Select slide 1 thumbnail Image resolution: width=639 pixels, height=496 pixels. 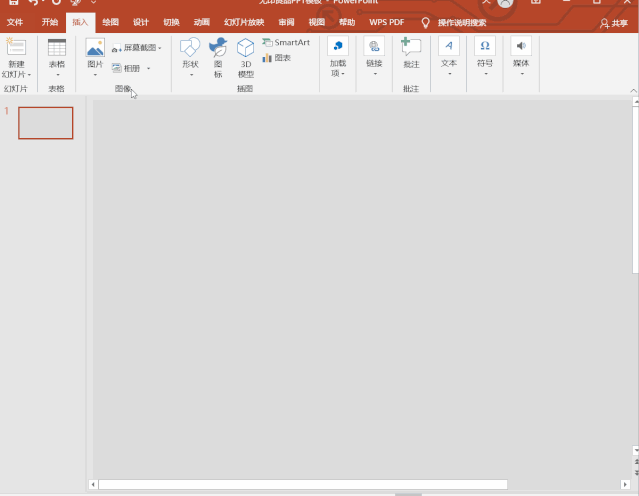[x=46, y=123]
